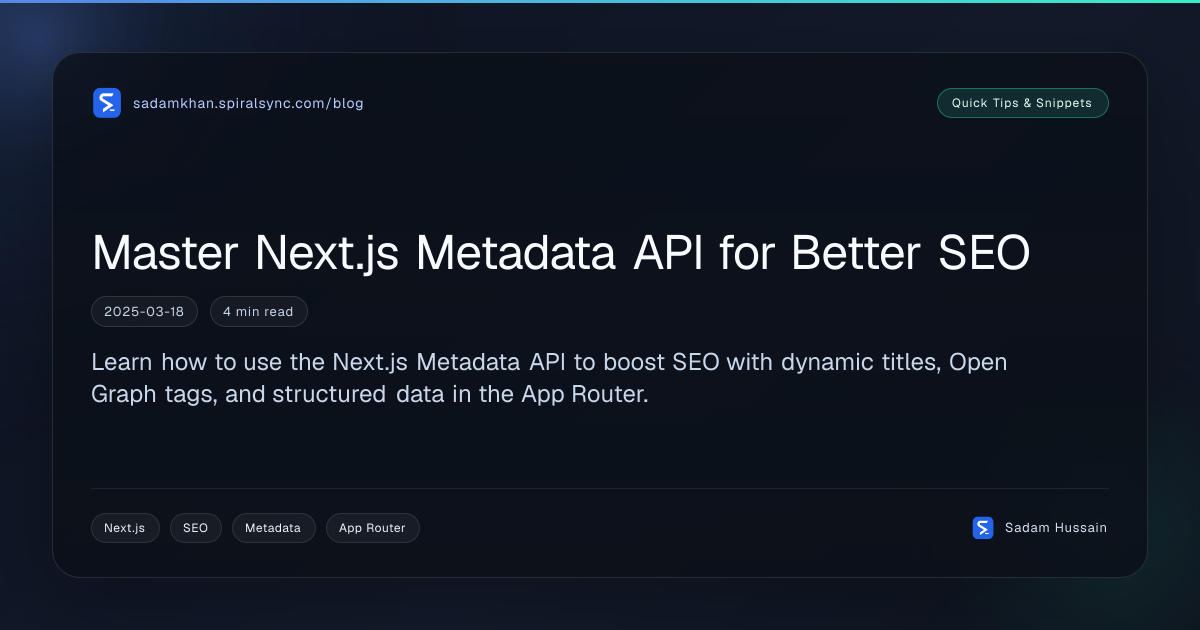1200x630 pixels.
Task: Click the author logo beside Sadam Hussain
Action: (983, 528)
